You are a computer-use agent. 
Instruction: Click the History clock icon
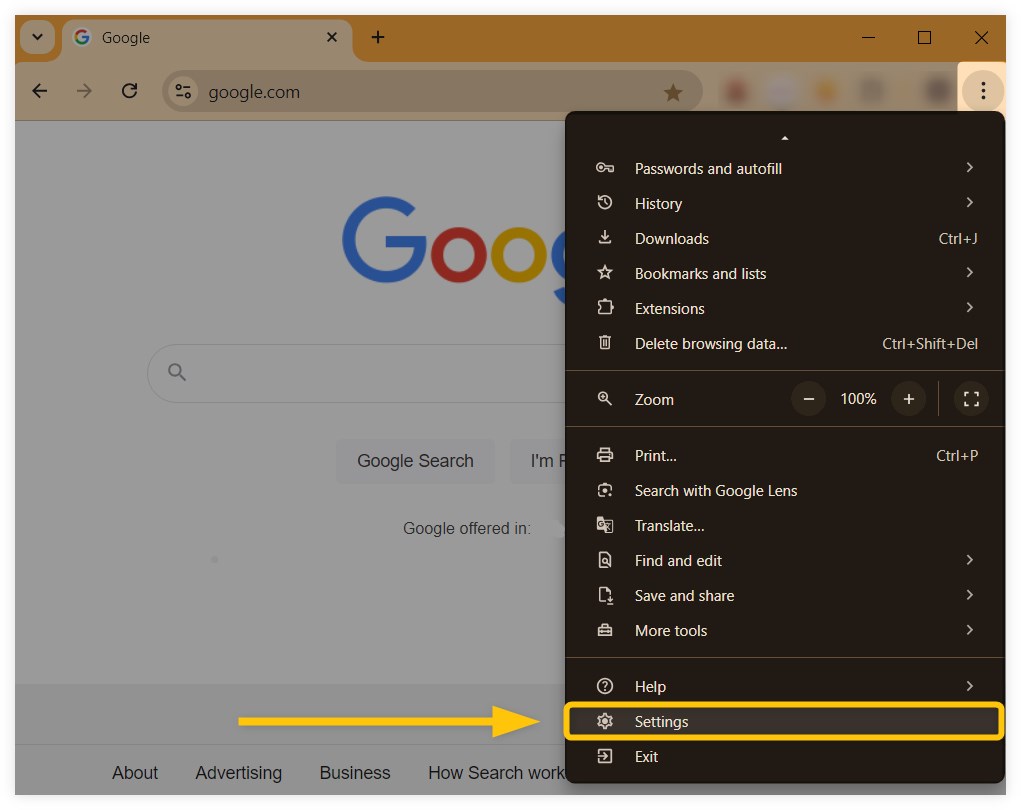click(x=604, y=202)
